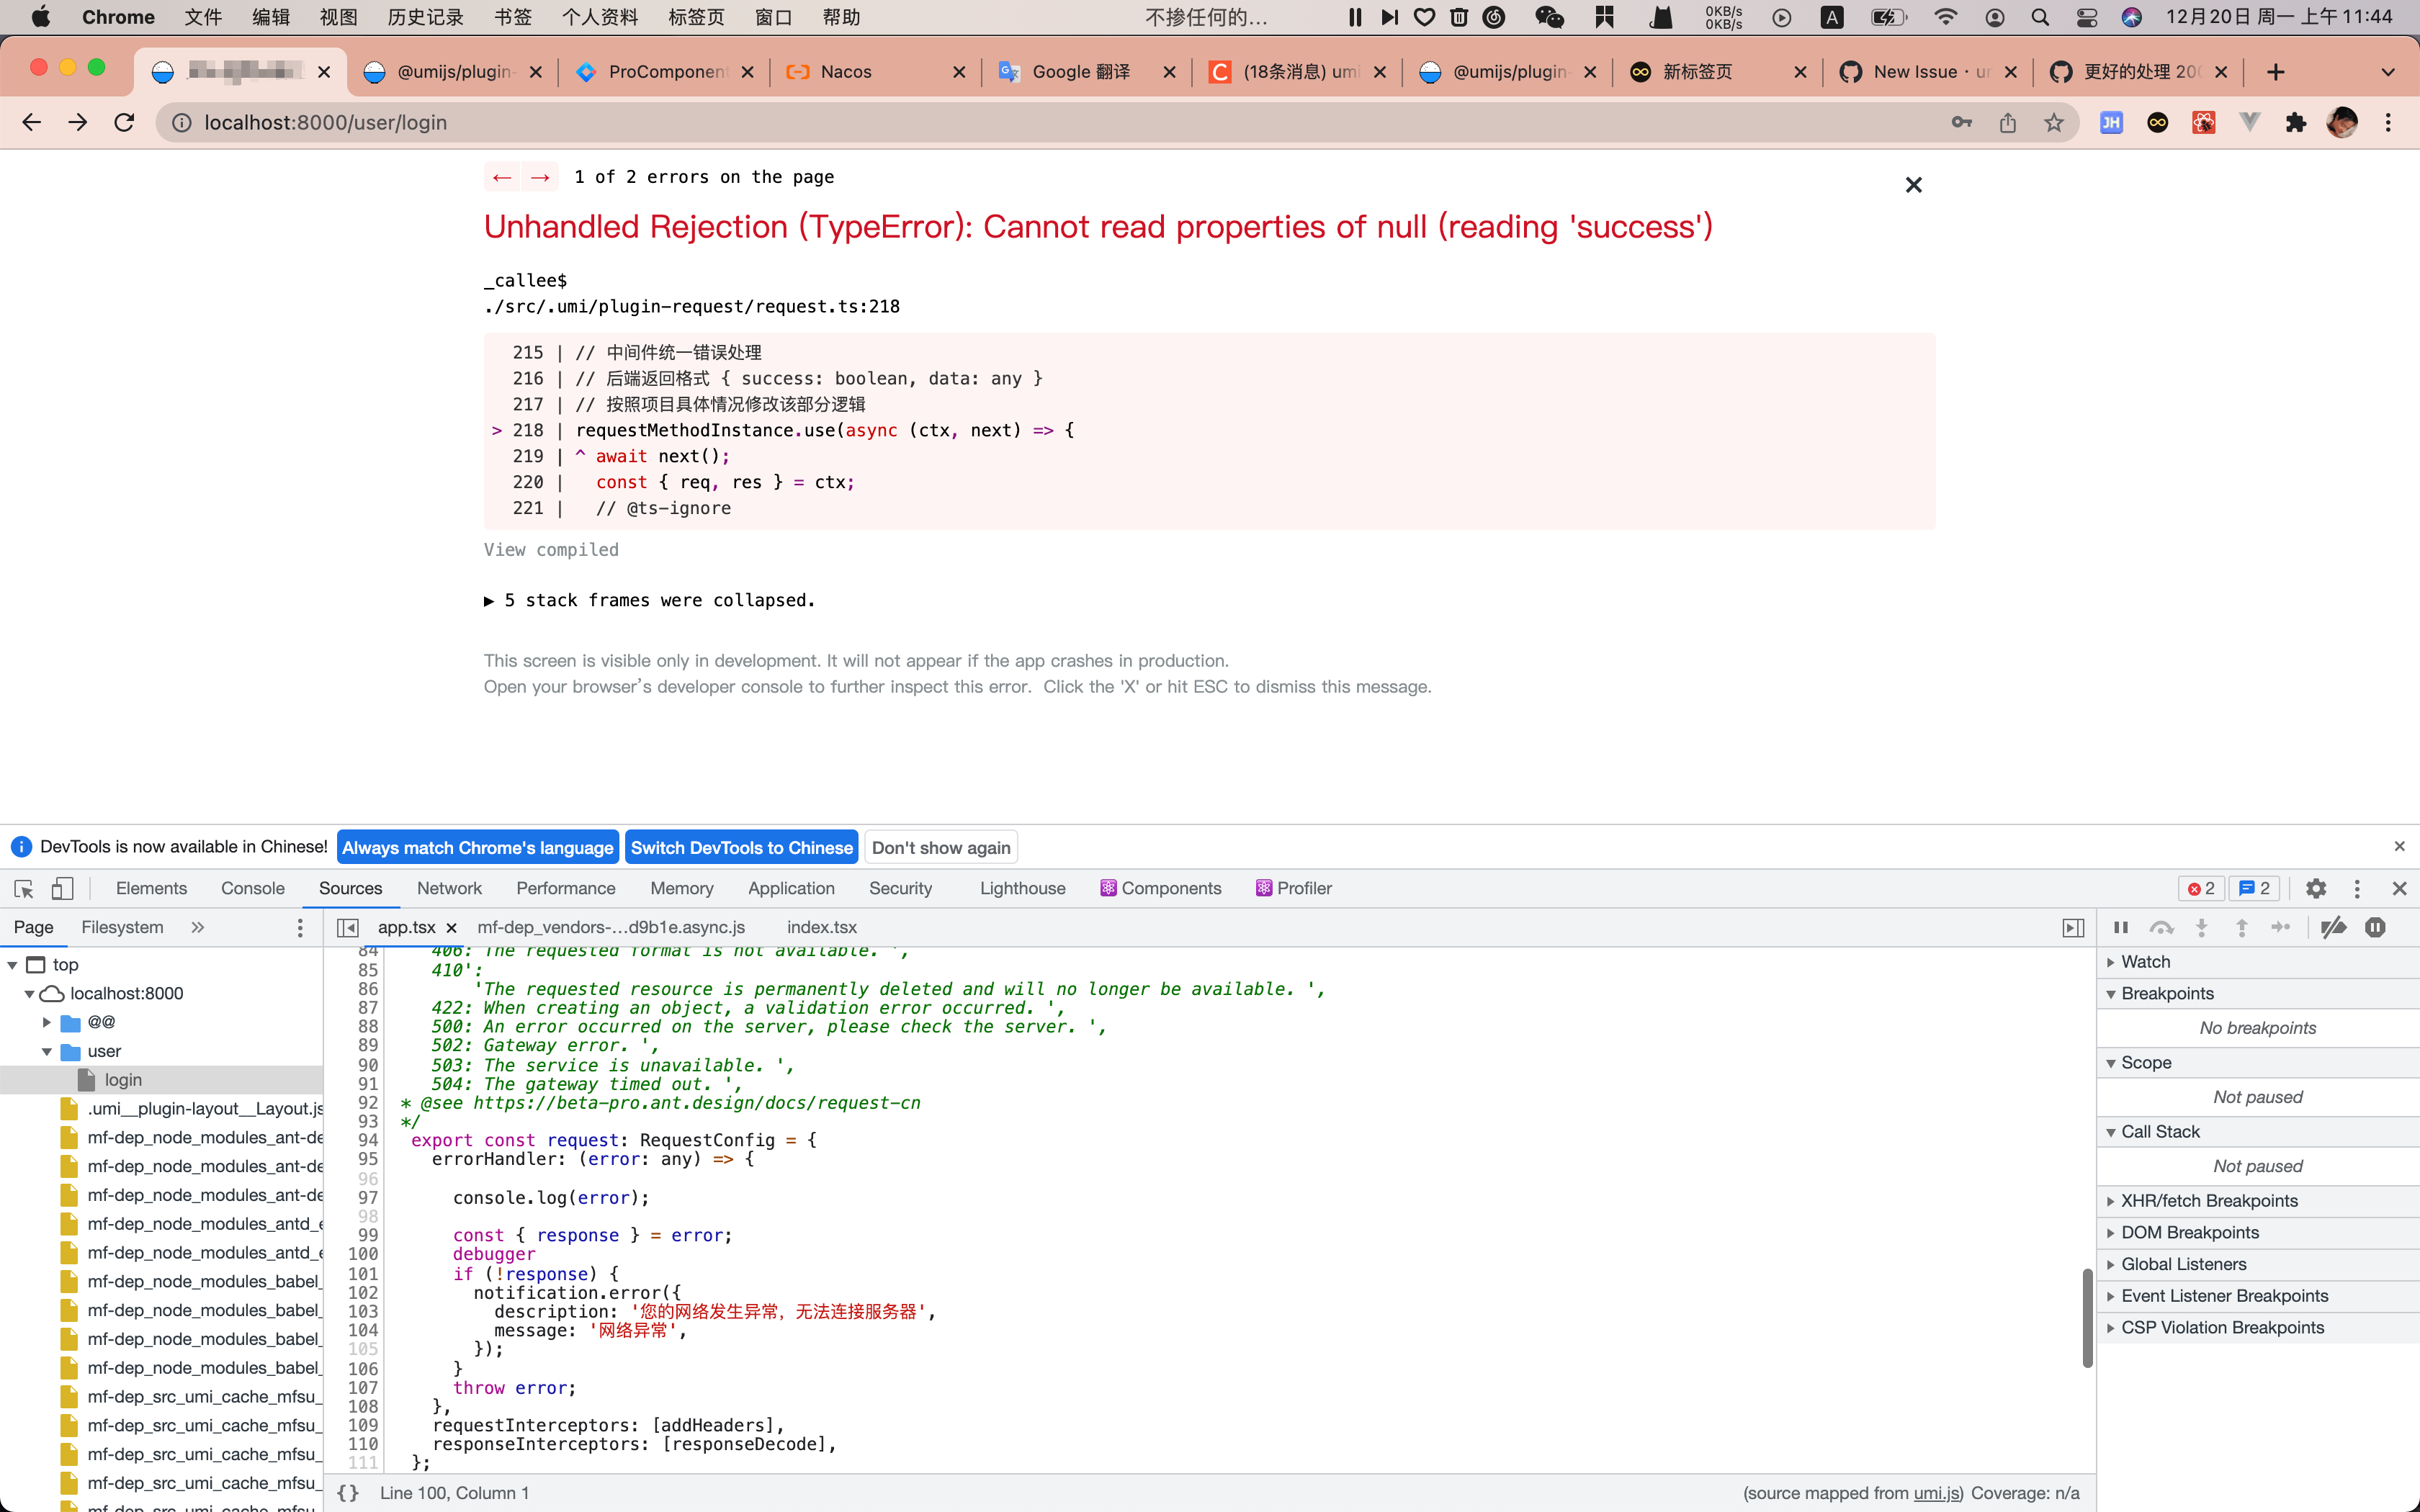The height and width of the screenshot is (1512, 2420).
Task: Select the login file in tree
Action: point(123,1079)
